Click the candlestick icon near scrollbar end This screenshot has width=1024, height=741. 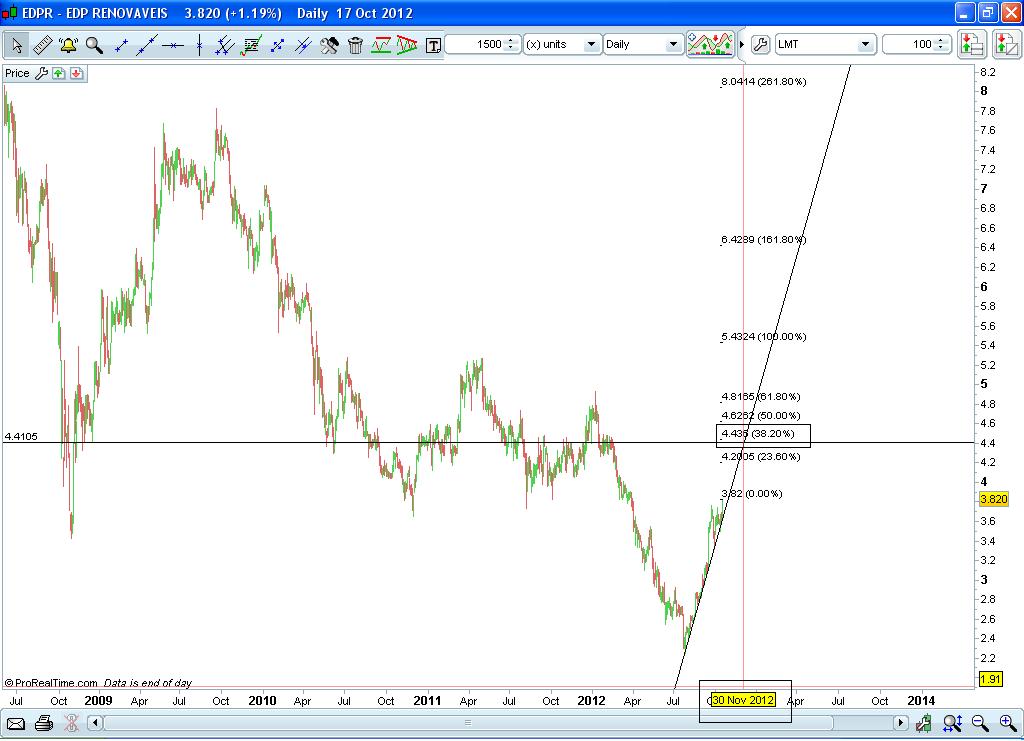[x=923, y=723]
